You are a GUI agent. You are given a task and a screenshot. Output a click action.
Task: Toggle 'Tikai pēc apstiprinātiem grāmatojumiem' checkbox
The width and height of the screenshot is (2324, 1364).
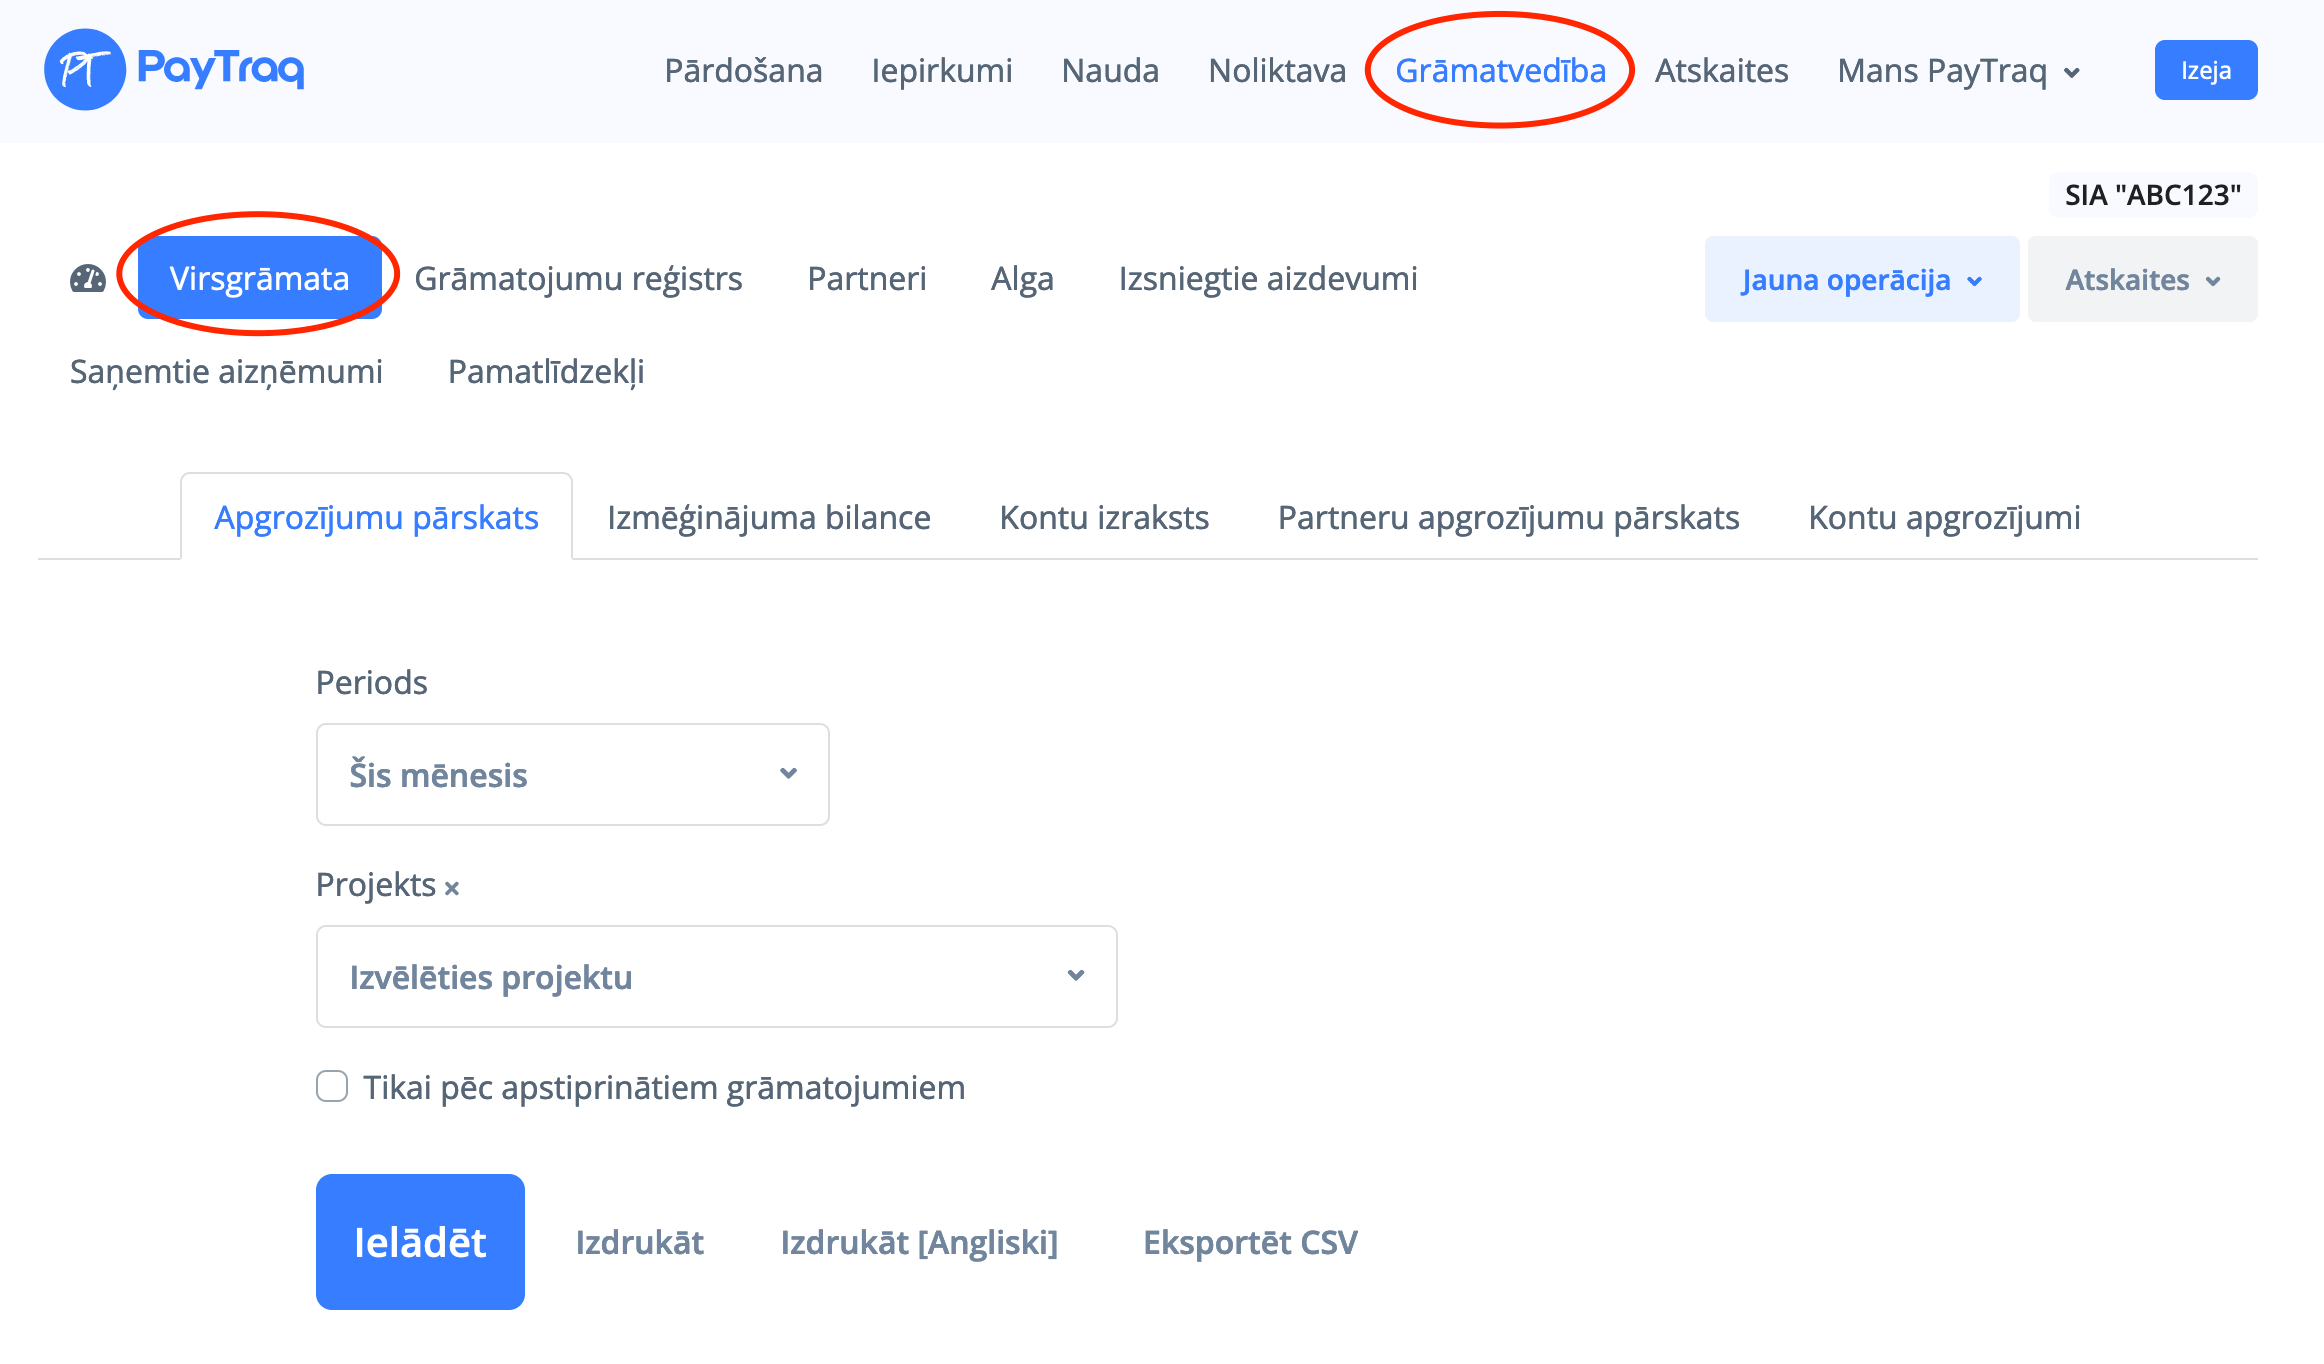click(x=332, y=1087)
